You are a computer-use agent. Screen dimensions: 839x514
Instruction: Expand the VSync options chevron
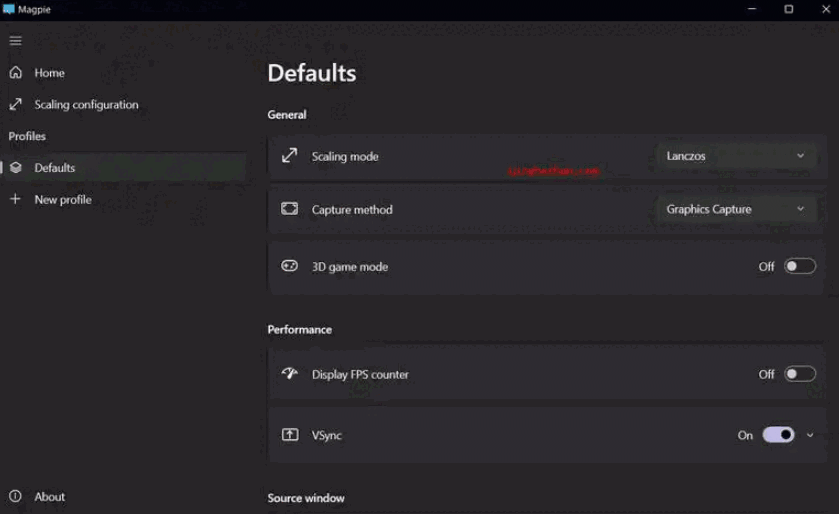810,435
